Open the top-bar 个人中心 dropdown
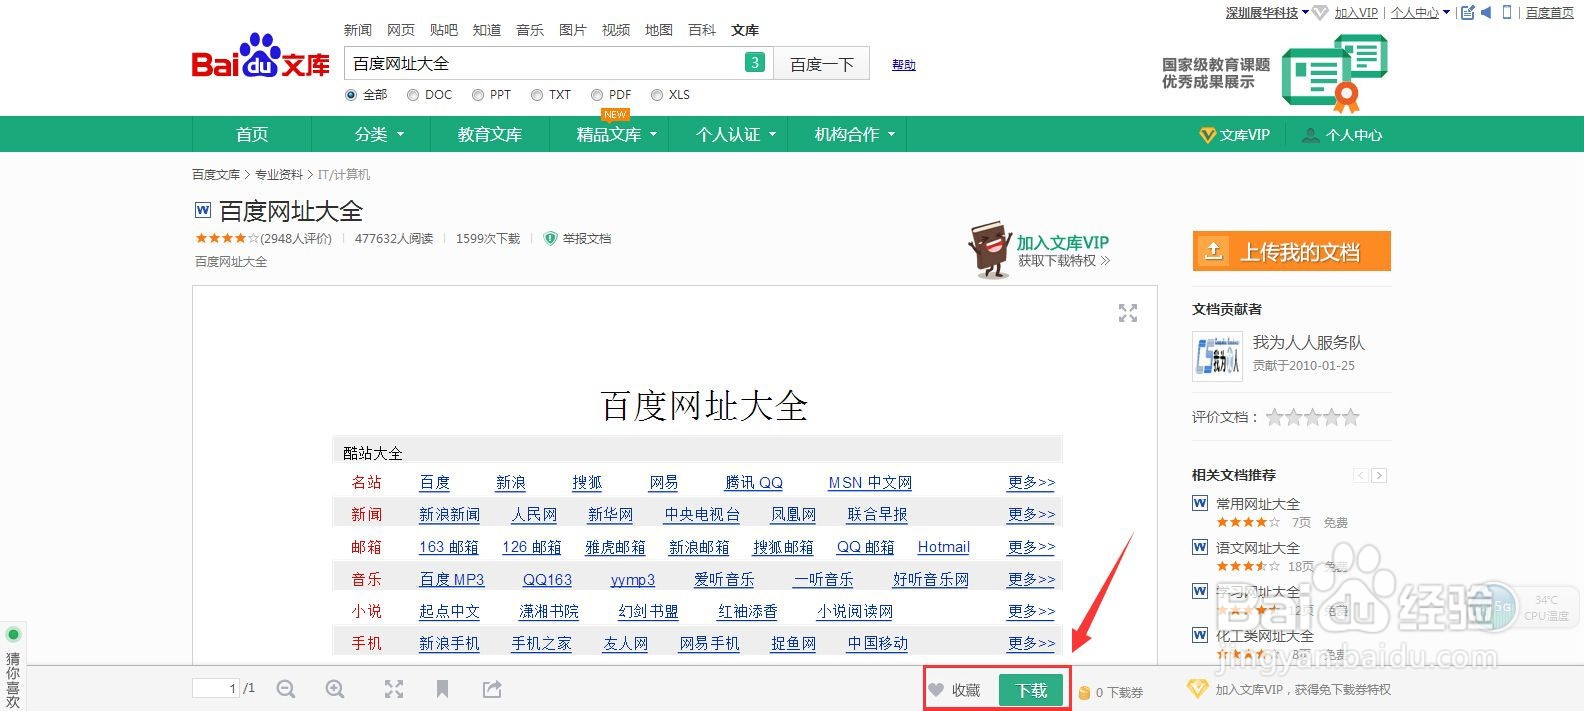Viewport: 1584px width, 711px height. click(x=1420, y=13)
